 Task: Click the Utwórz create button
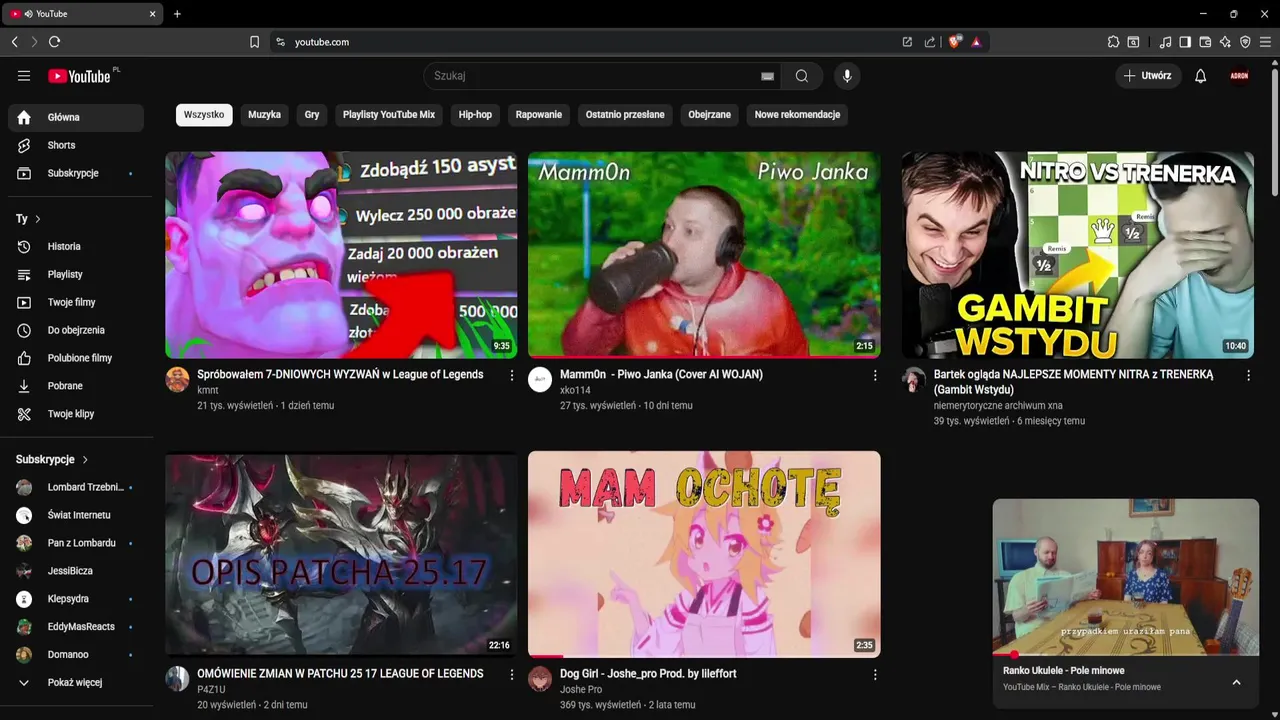(1148, 76)
